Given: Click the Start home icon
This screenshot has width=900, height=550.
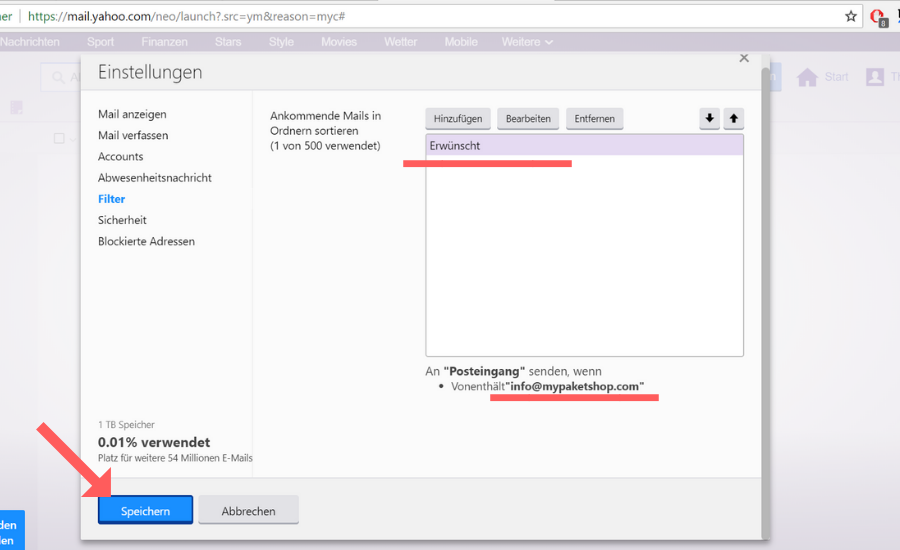Looking at the screenshot, I should (x=807, y=77).
